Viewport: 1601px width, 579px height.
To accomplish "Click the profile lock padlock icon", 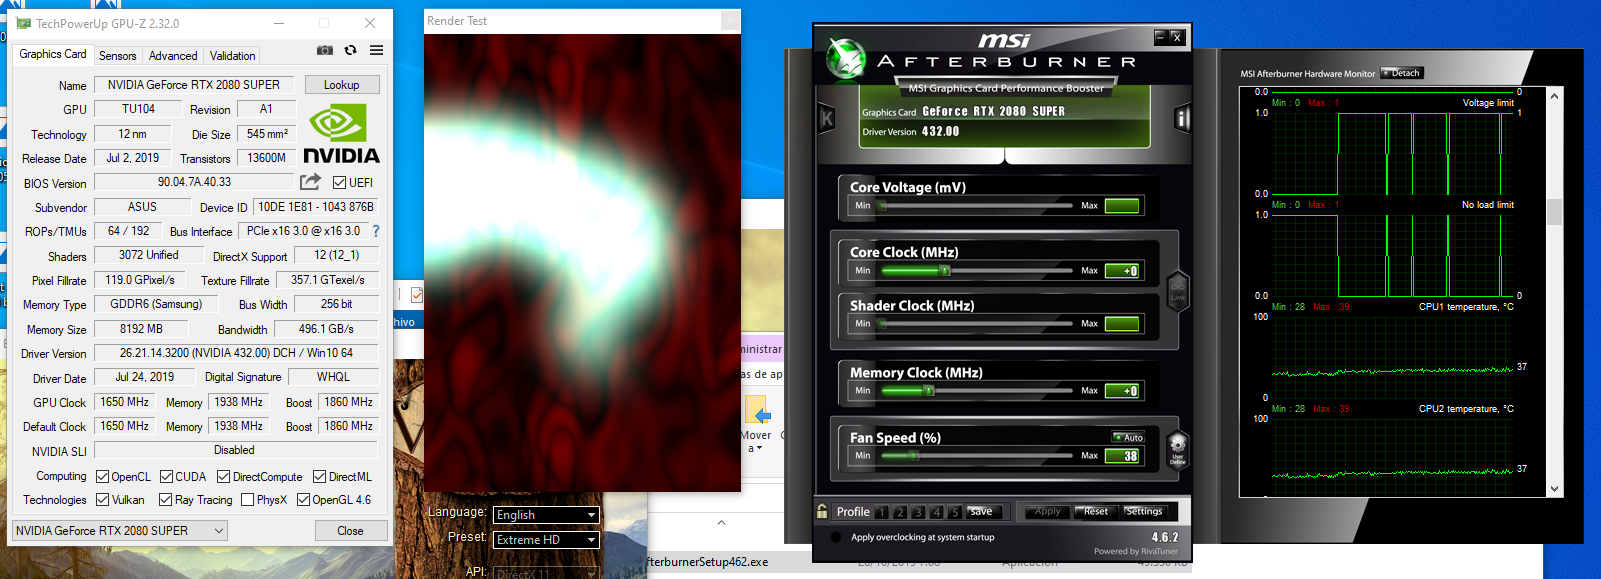I will (x=822, y=511).
